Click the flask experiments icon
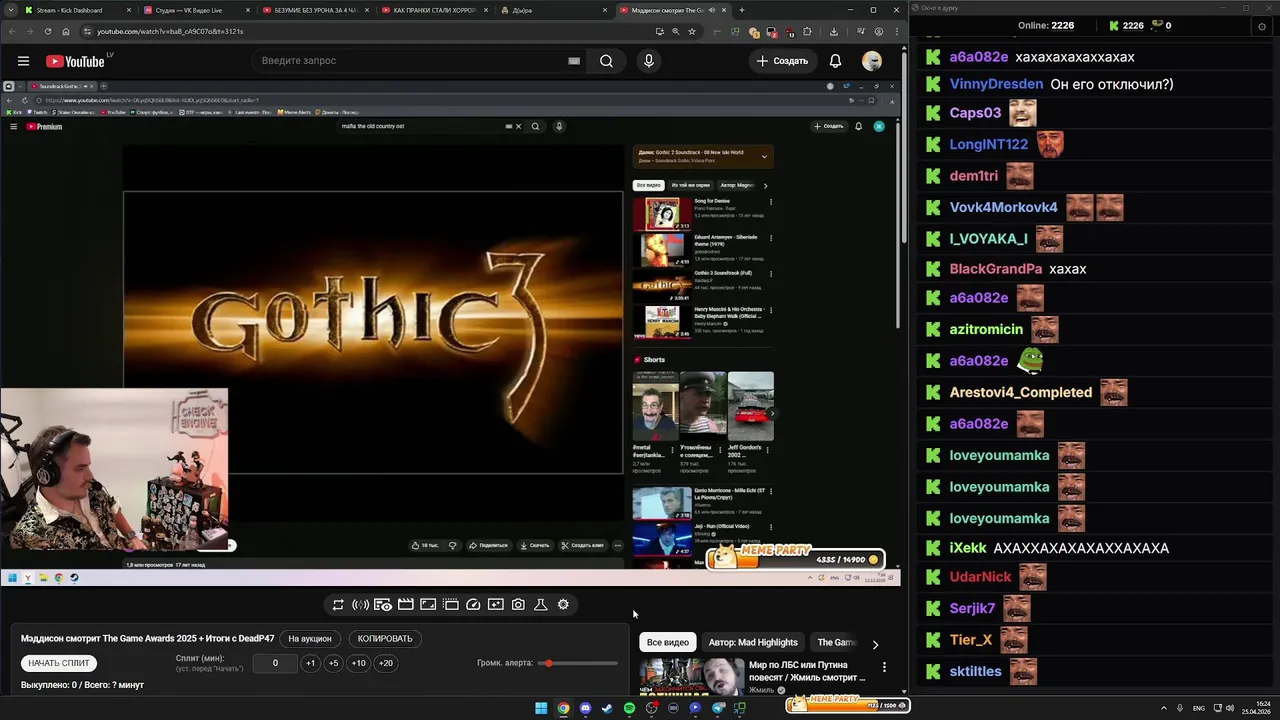 pos(541,604)
